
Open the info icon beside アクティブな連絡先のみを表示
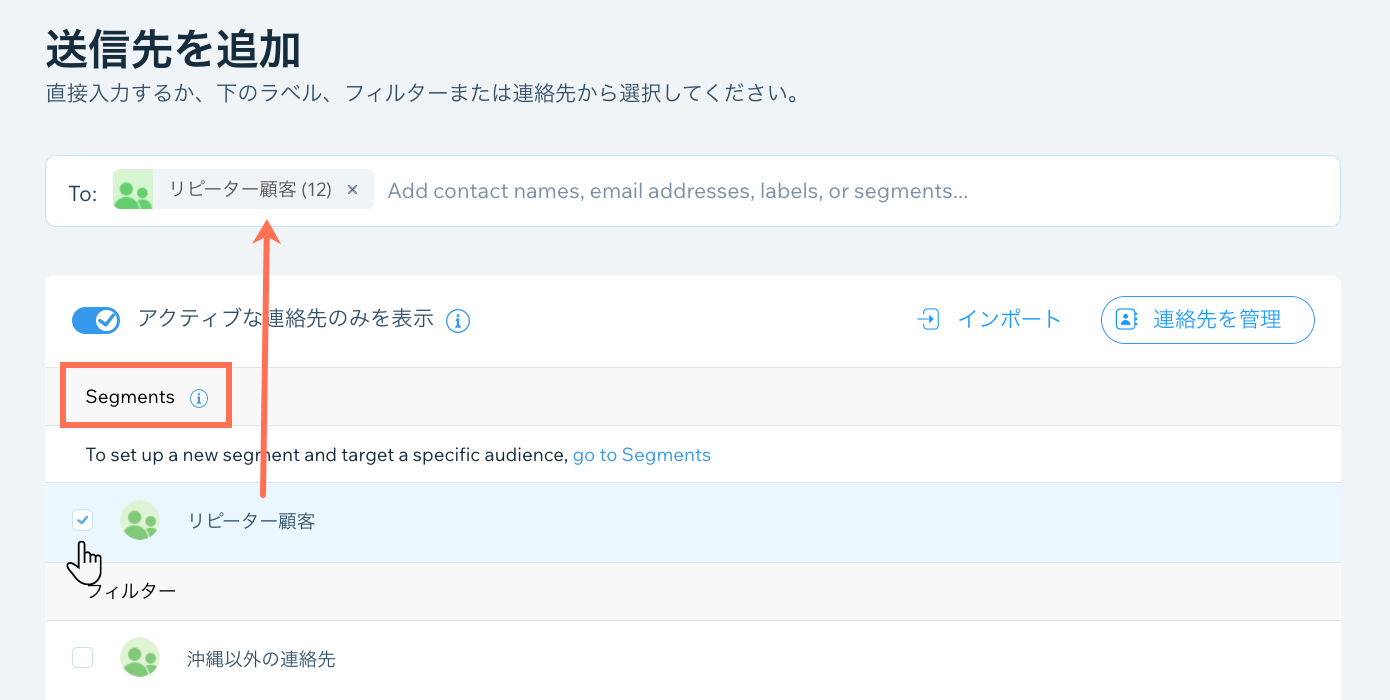[458, 321]
